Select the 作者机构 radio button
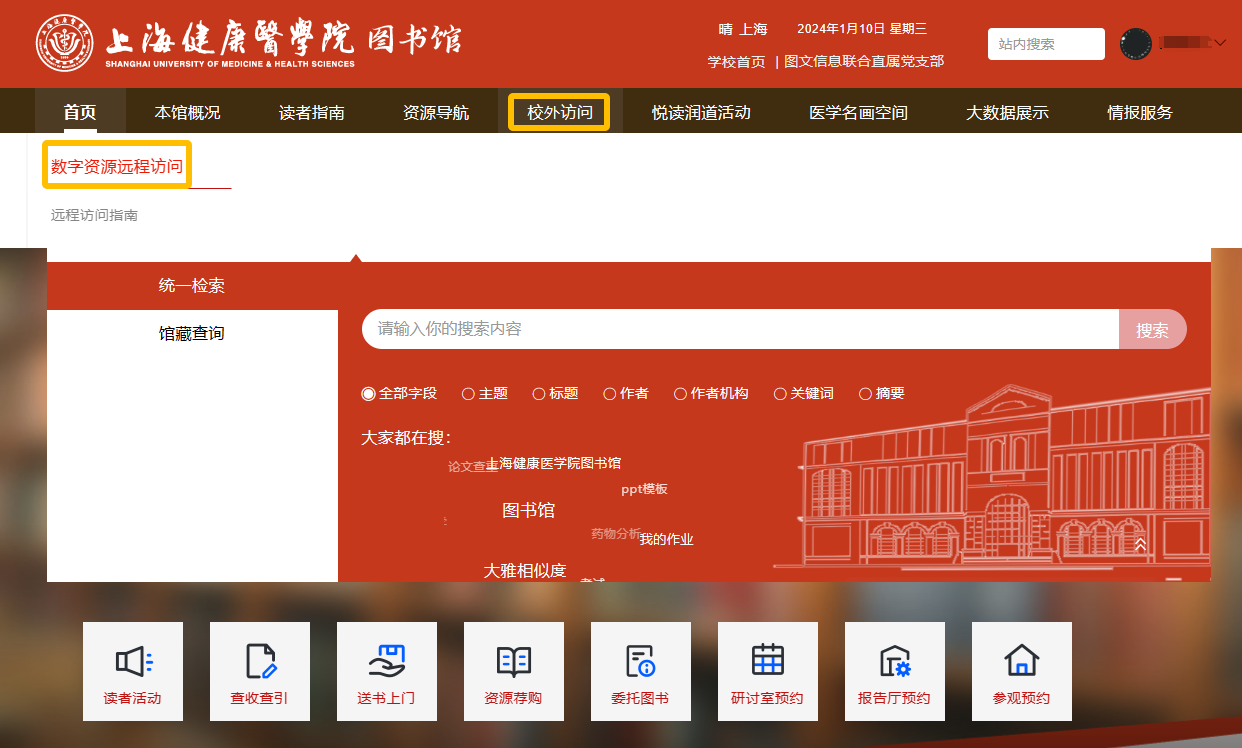The width and height of the screenshot is (1242, 748). [x=680, y=394]
